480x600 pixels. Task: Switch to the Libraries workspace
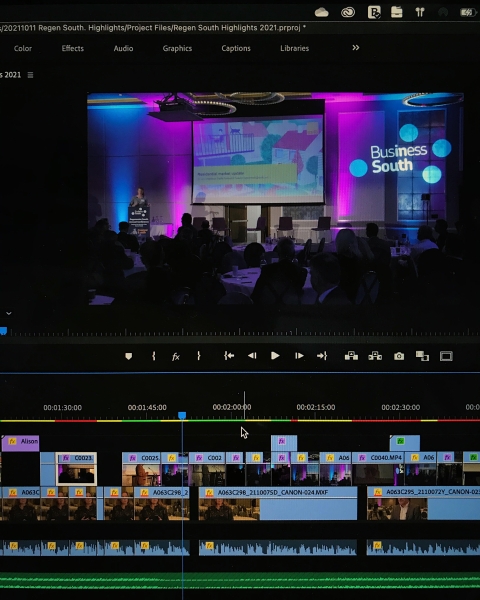point(294,48)
